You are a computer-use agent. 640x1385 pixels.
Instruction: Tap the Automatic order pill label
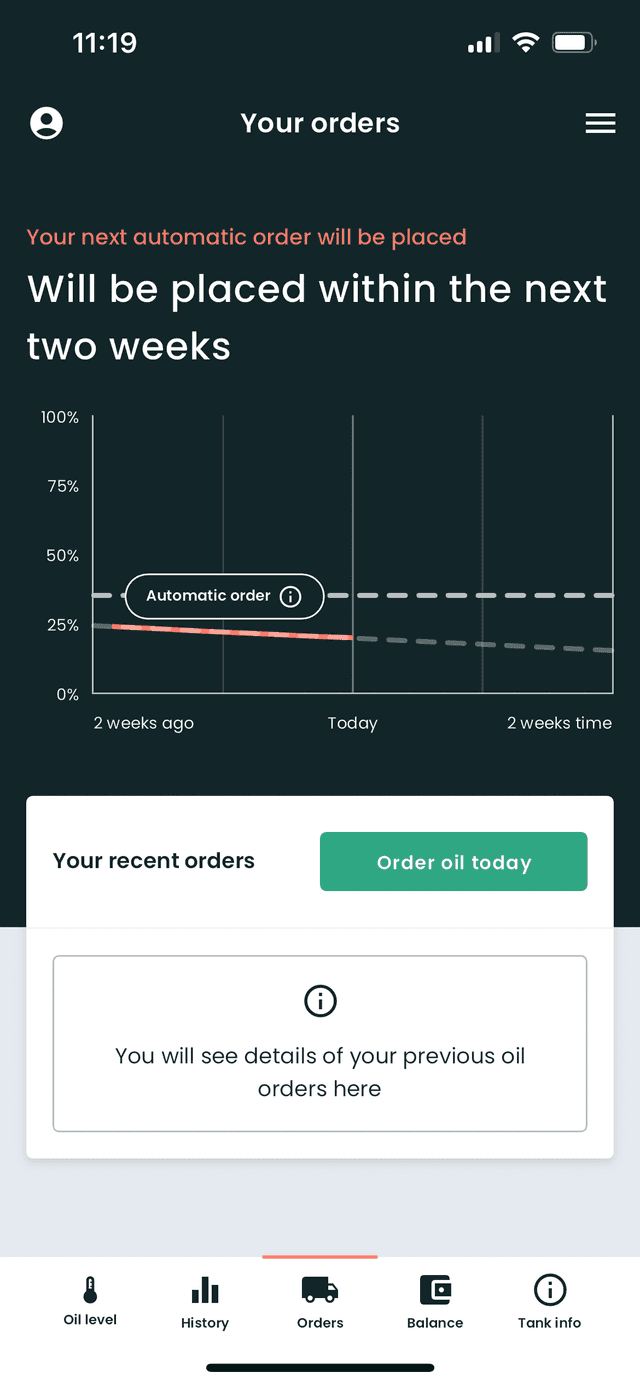pyautogui.click(x=208, y=596)
